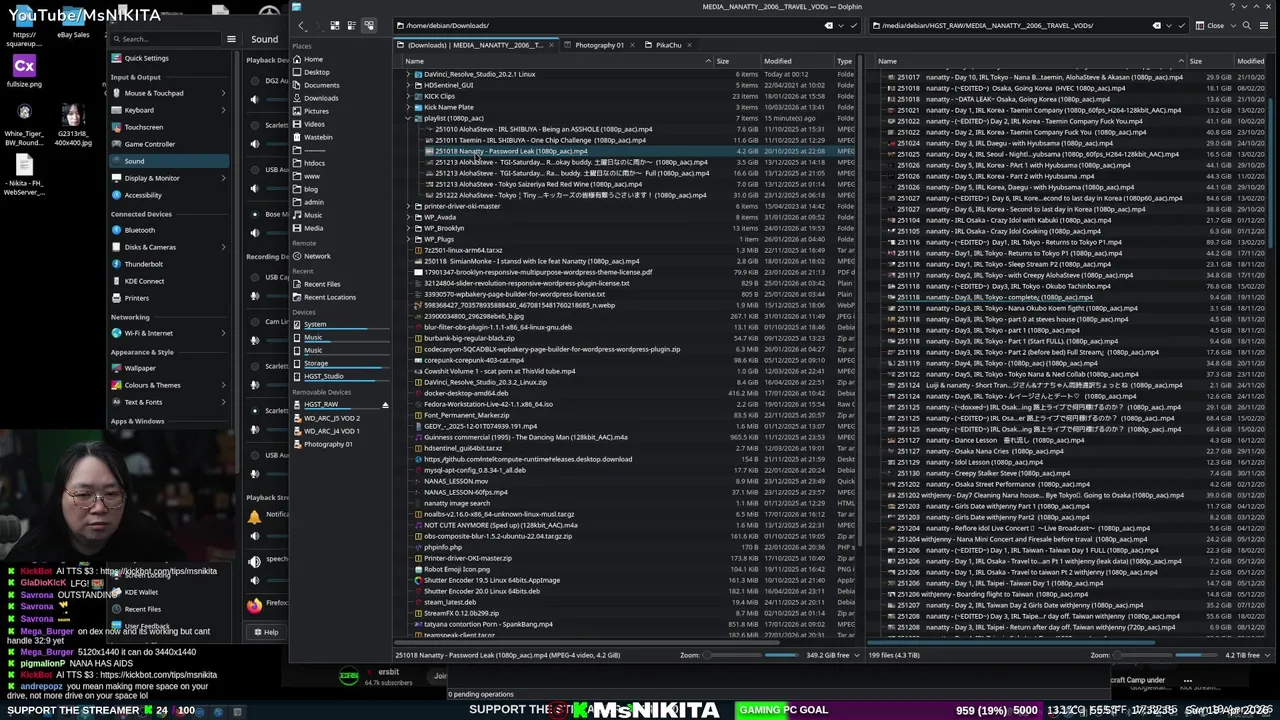Clear the /home/debian/Downloads/ location field
This screenshot has height=720, width=1280.
click(x=828, y=25)
